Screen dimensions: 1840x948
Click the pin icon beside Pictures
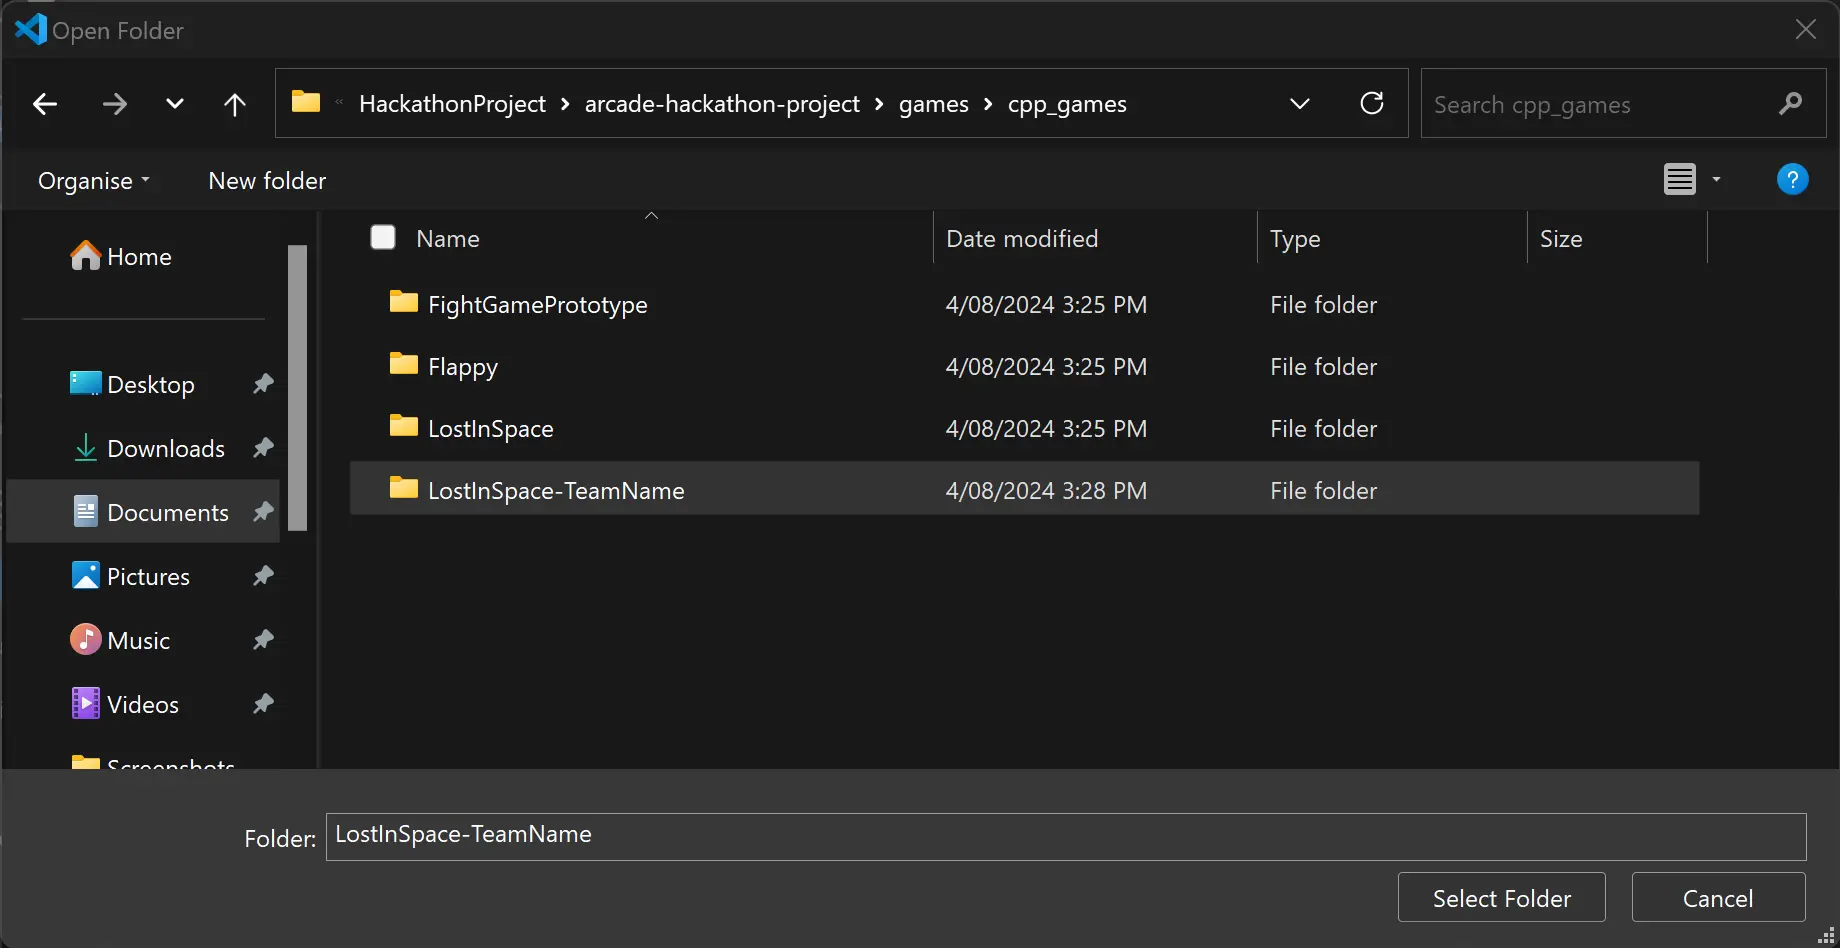[x=263, y=576]
